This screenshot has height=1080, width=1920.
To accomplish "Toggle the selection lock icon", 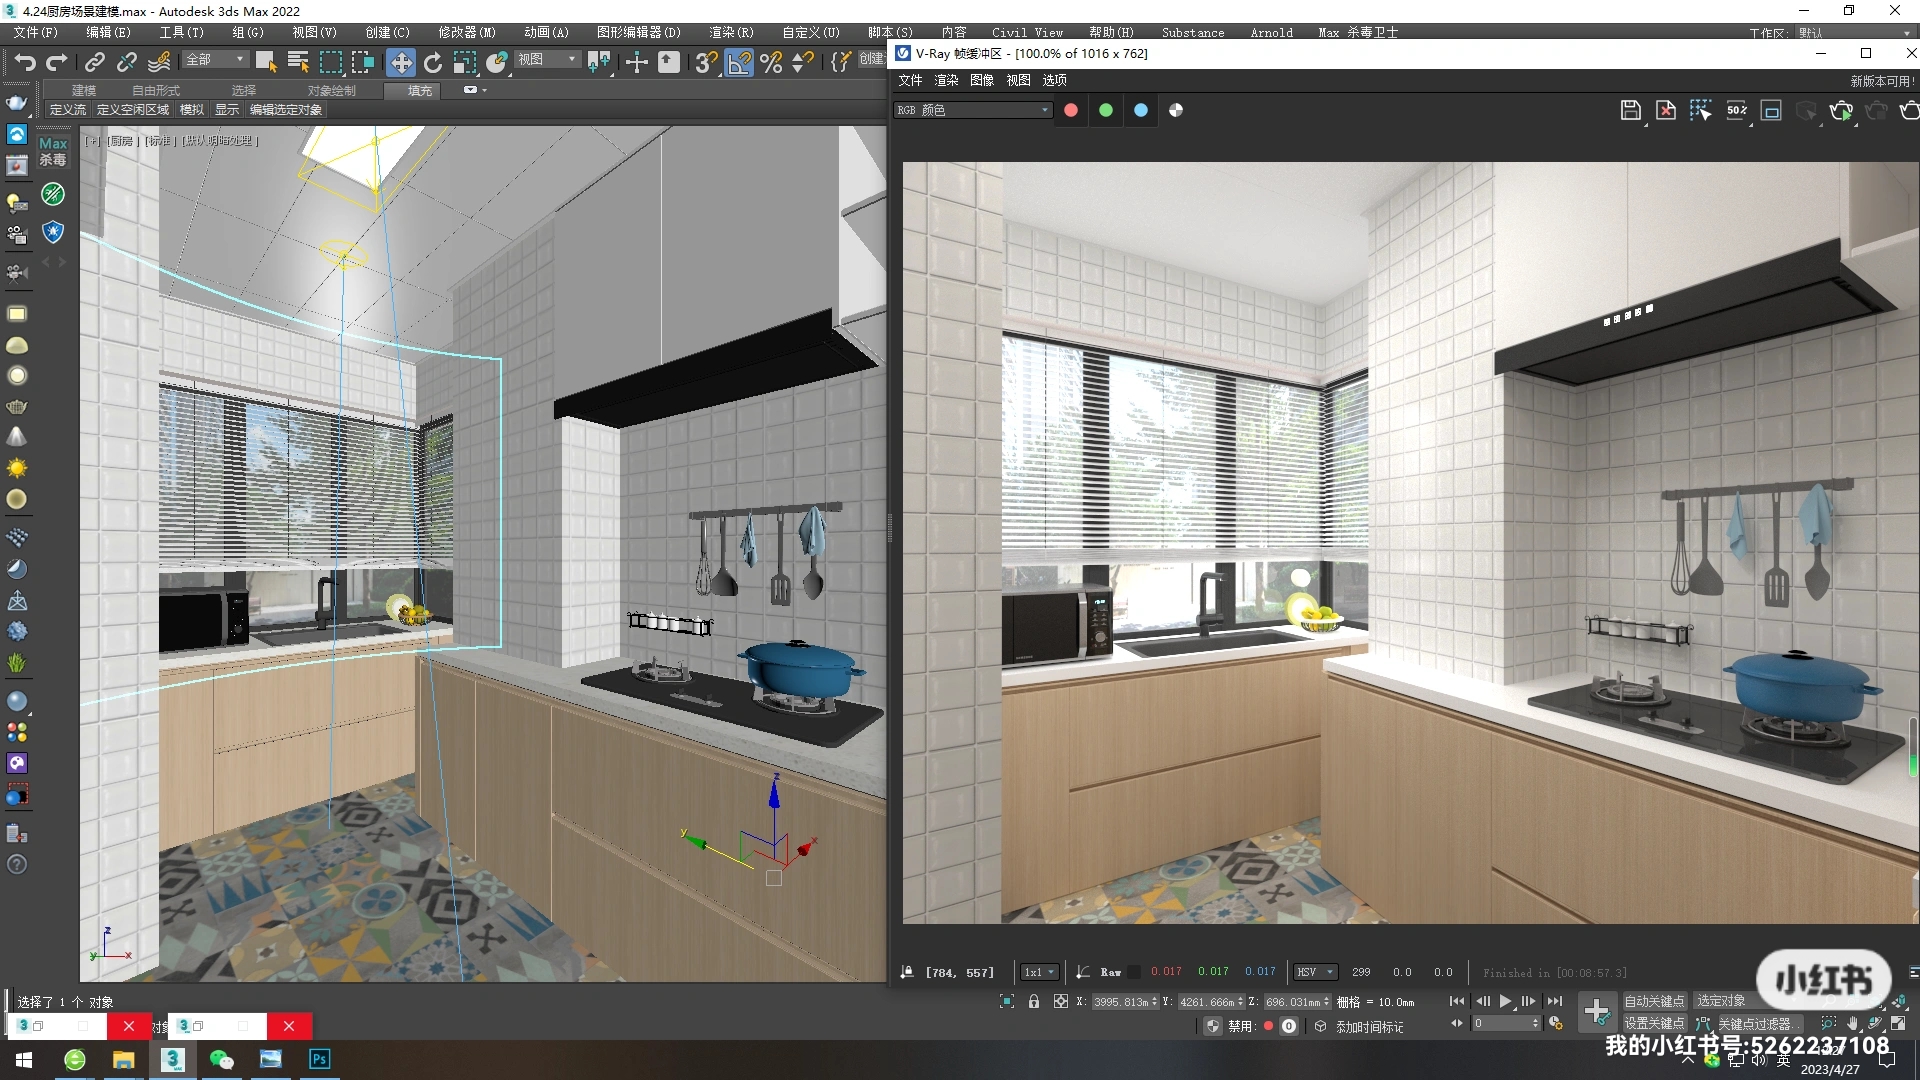I will (1034, 1001).
